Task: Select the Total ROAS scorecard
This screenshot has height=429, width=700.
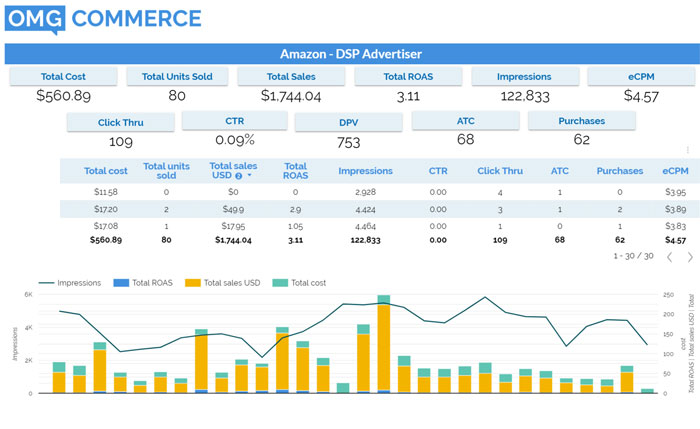Action: click(408, 76)
